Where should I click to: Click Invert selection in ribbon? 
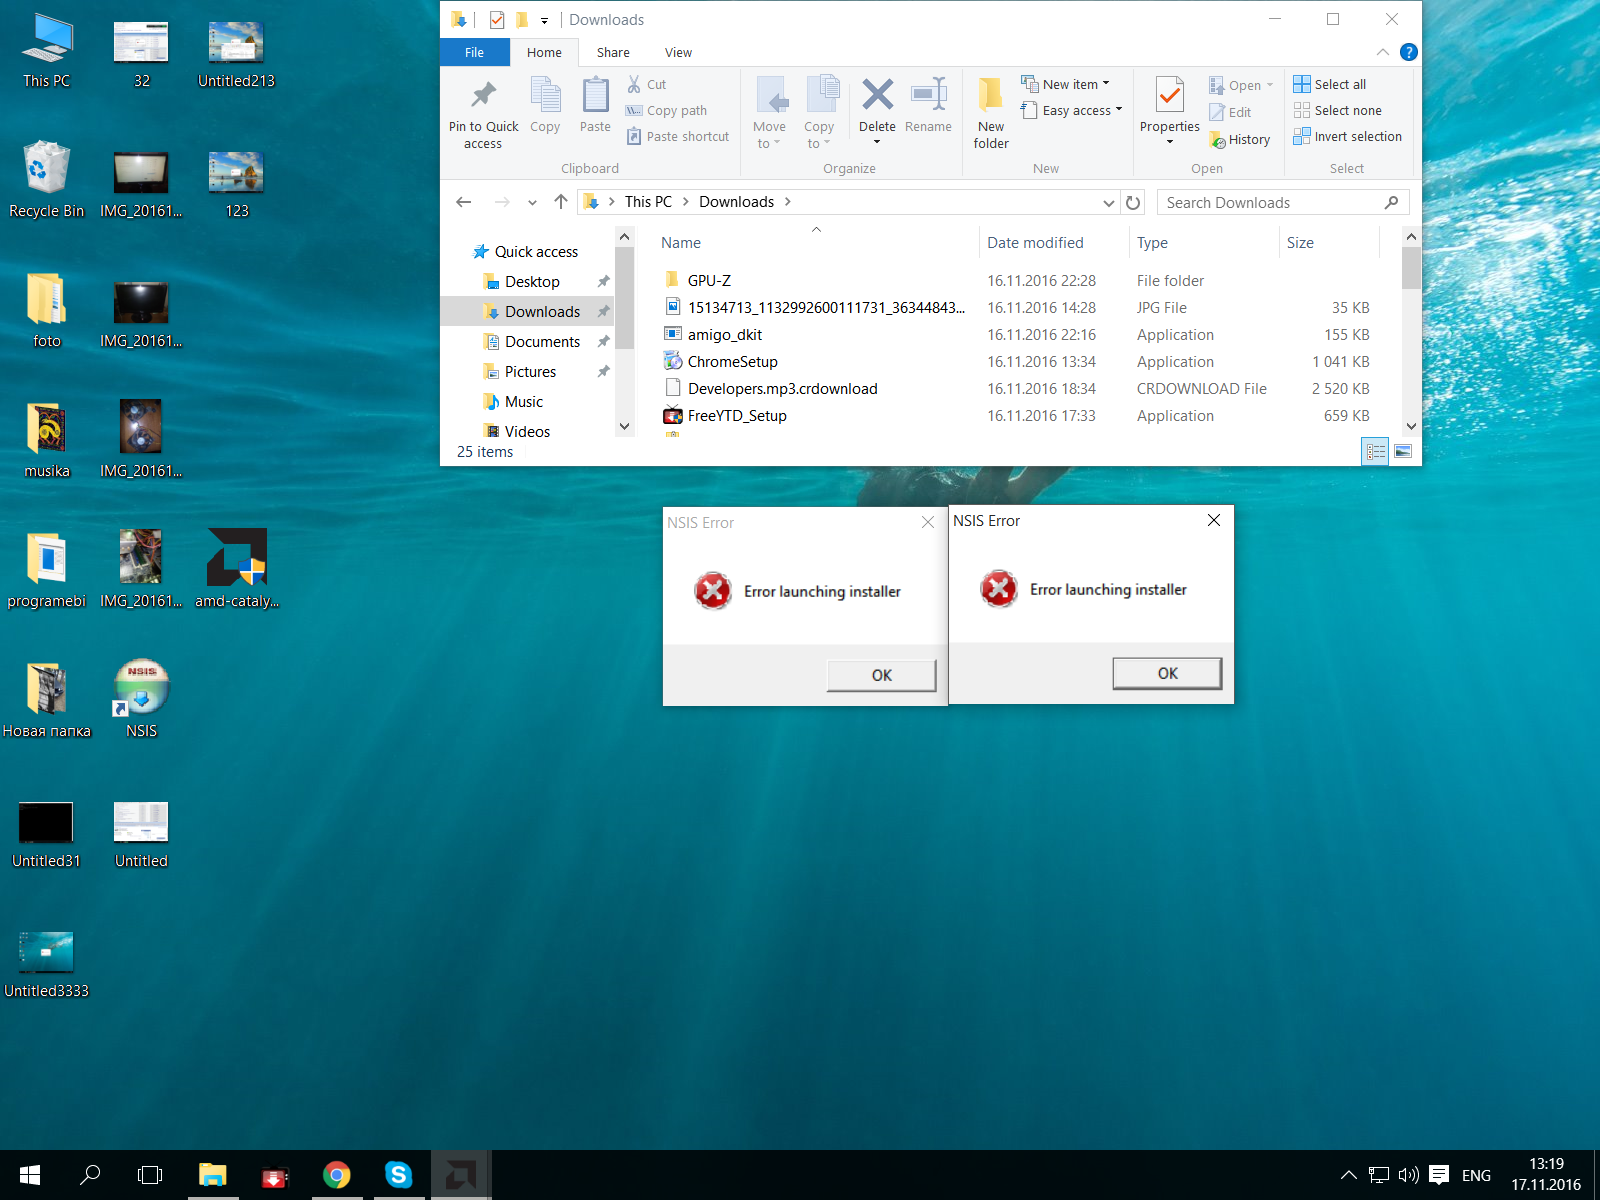1347,137
